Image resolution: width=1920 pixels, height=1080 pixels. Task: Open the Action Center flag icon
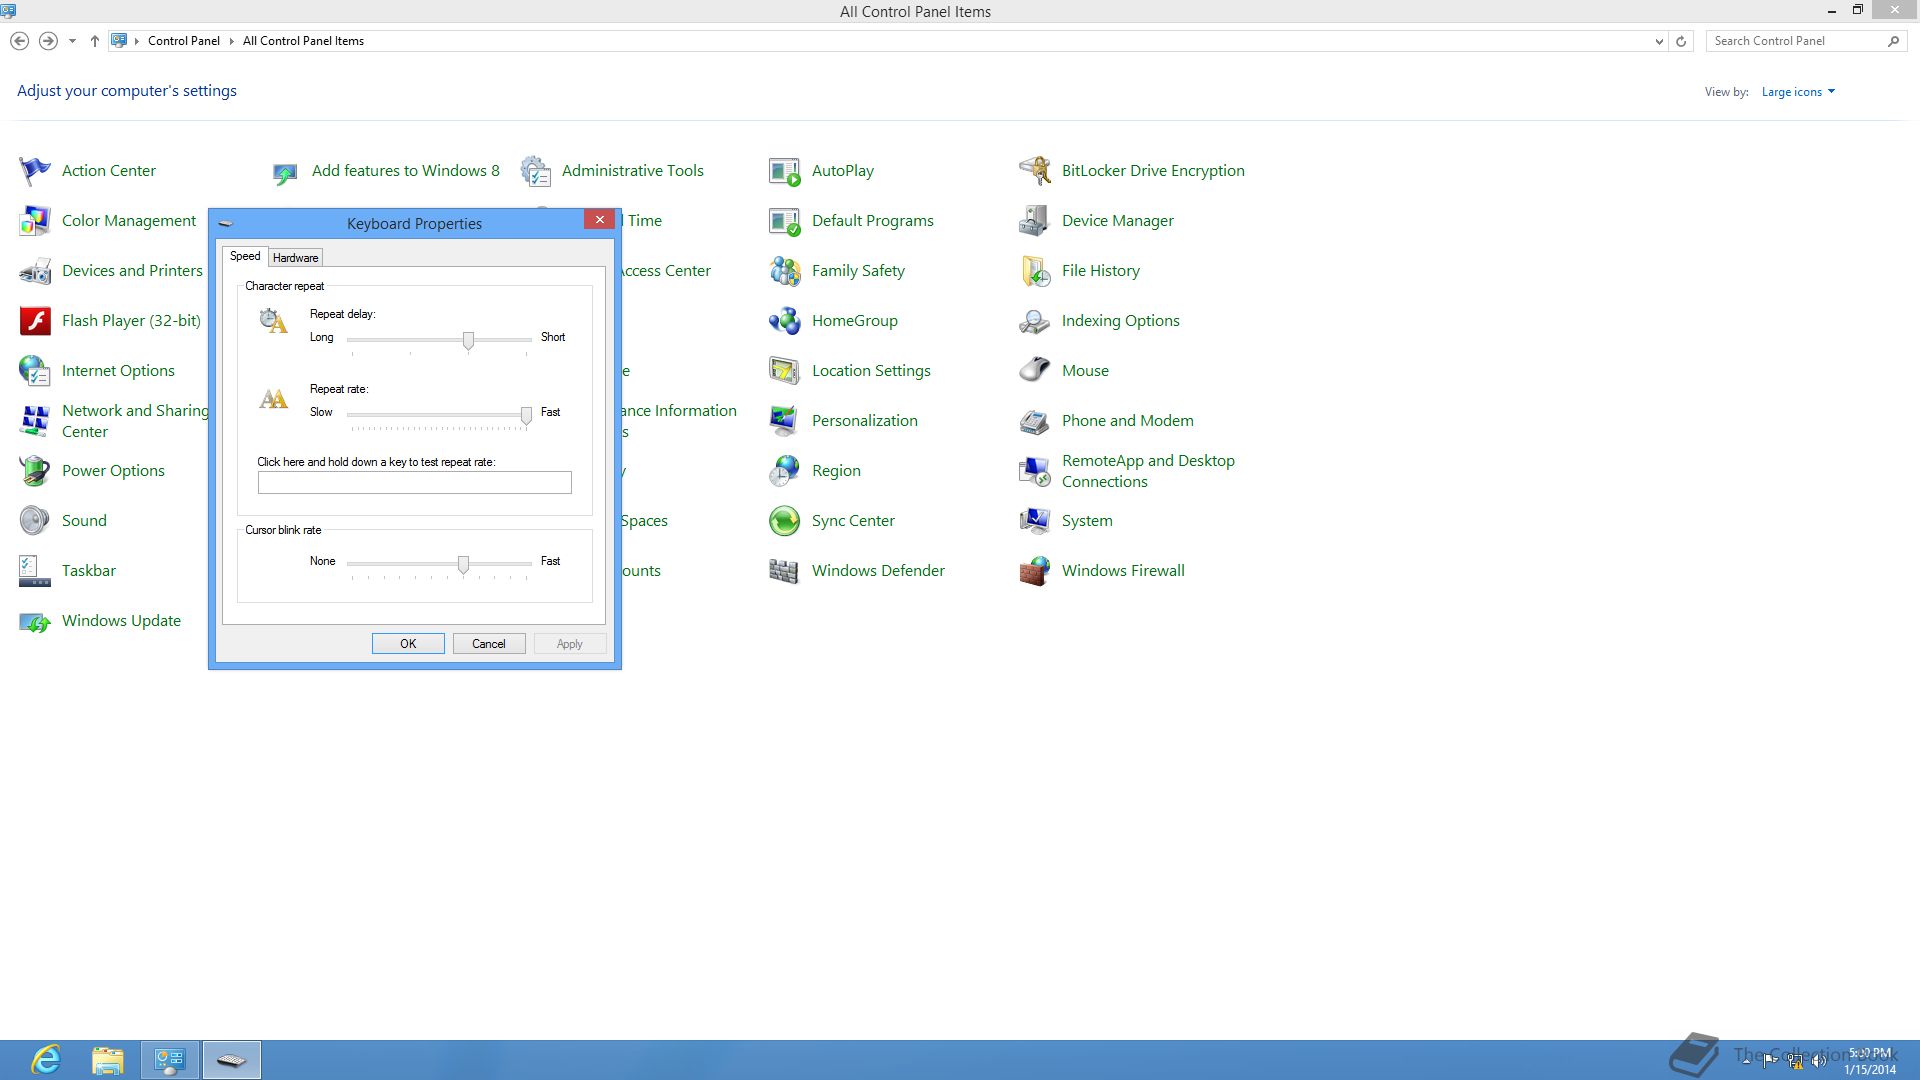pos(35,171)
